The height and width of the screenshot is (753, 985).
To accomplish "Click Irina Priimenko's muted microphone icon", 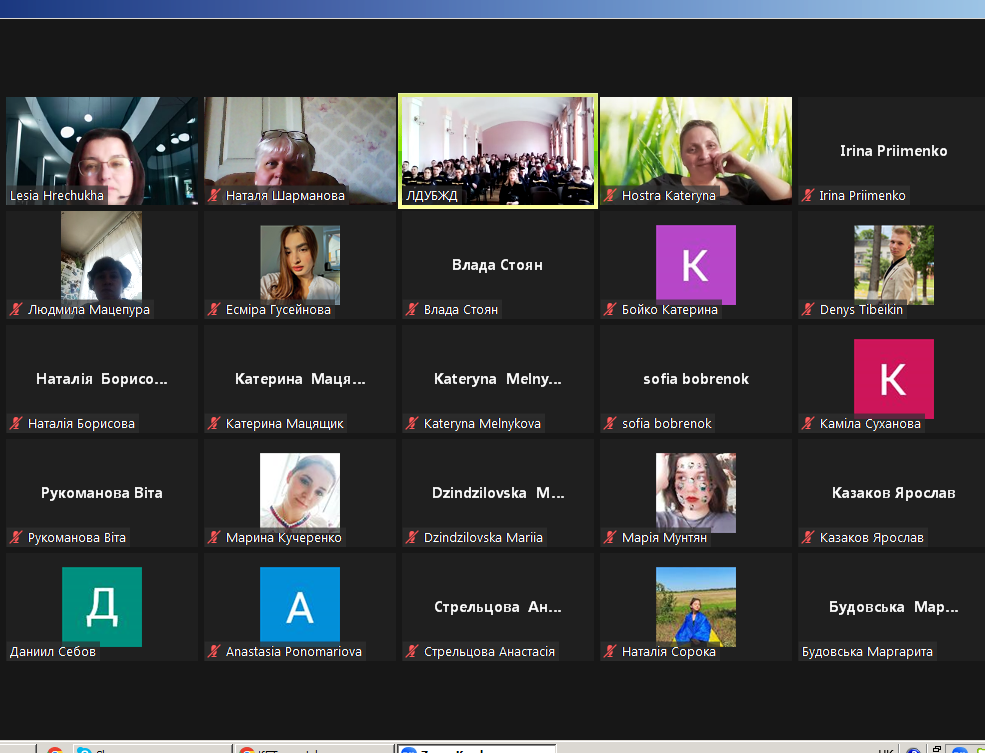I will (808, 196).
